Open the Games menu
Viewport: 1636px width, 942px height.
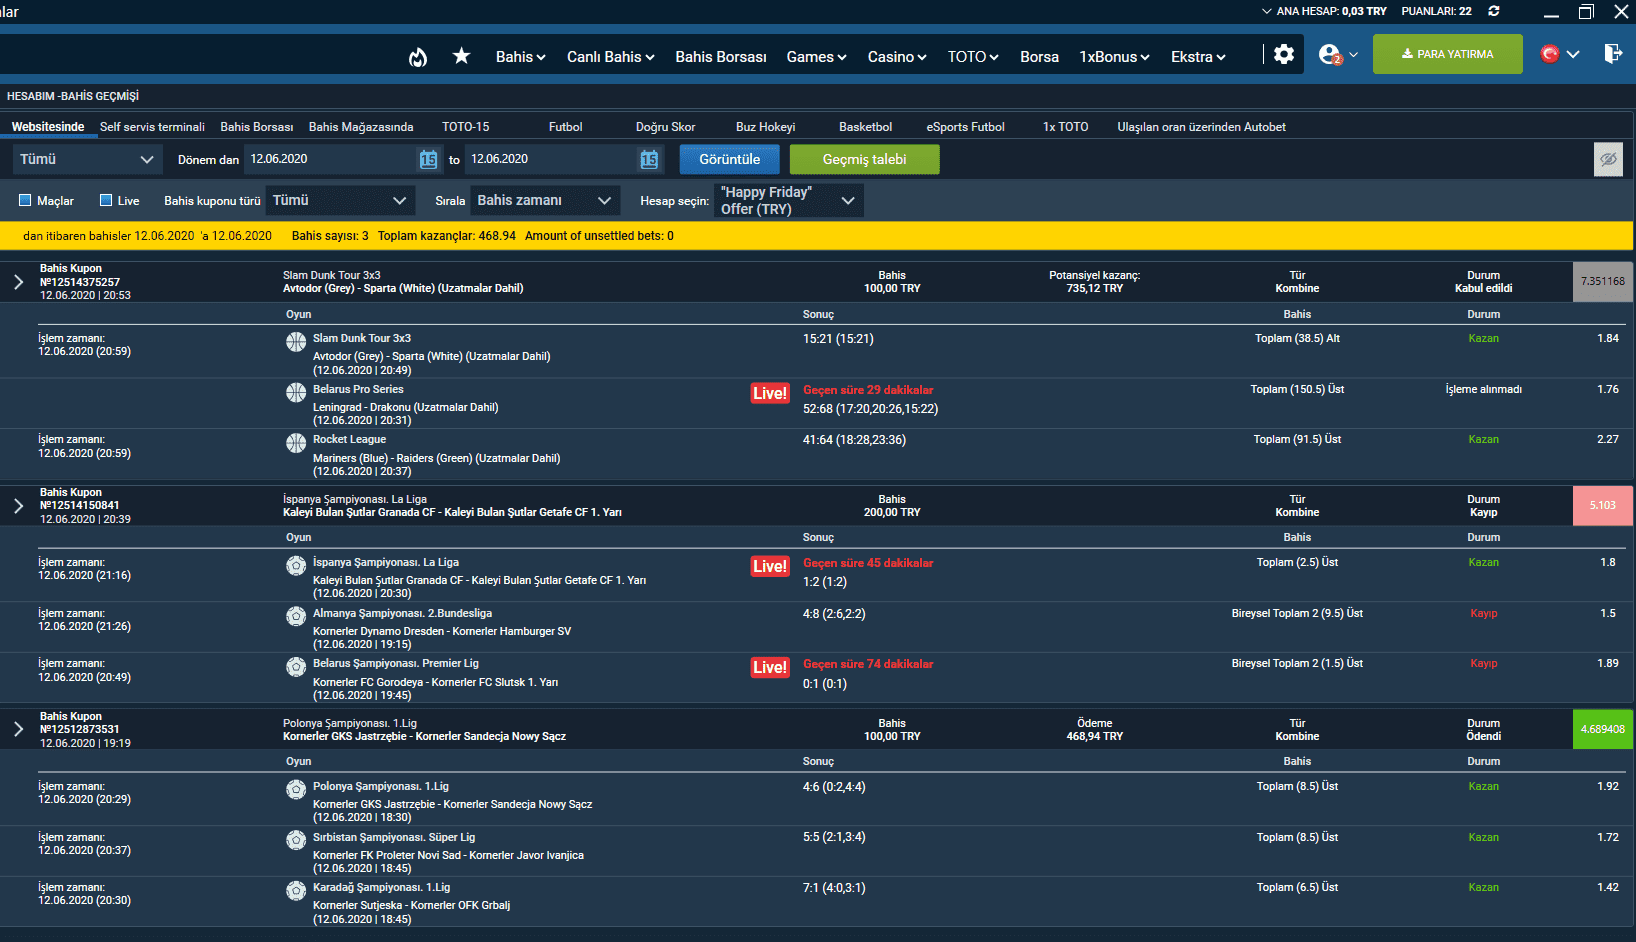(817, 57)
